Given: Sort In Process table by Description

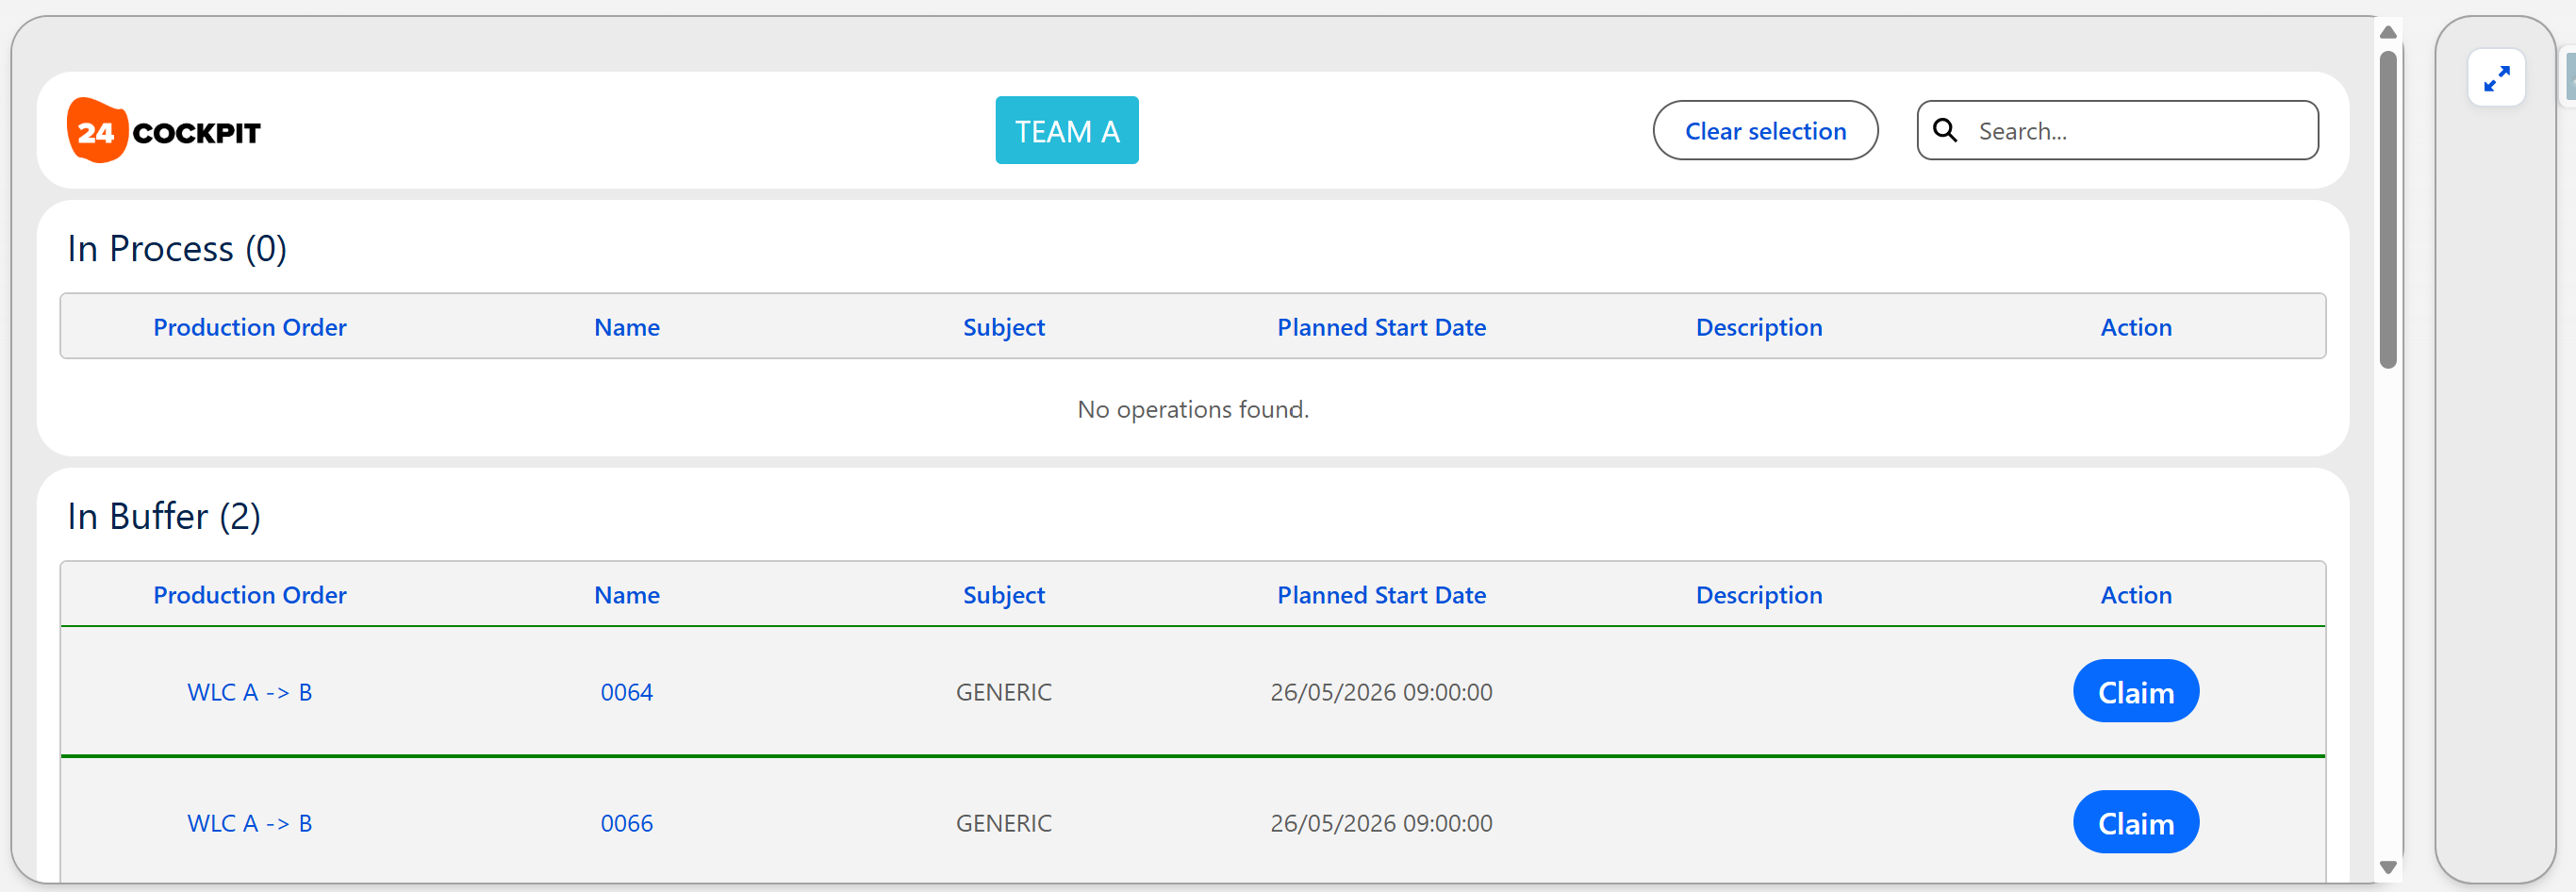Looking at the screenshot, I should point(1759,327).
